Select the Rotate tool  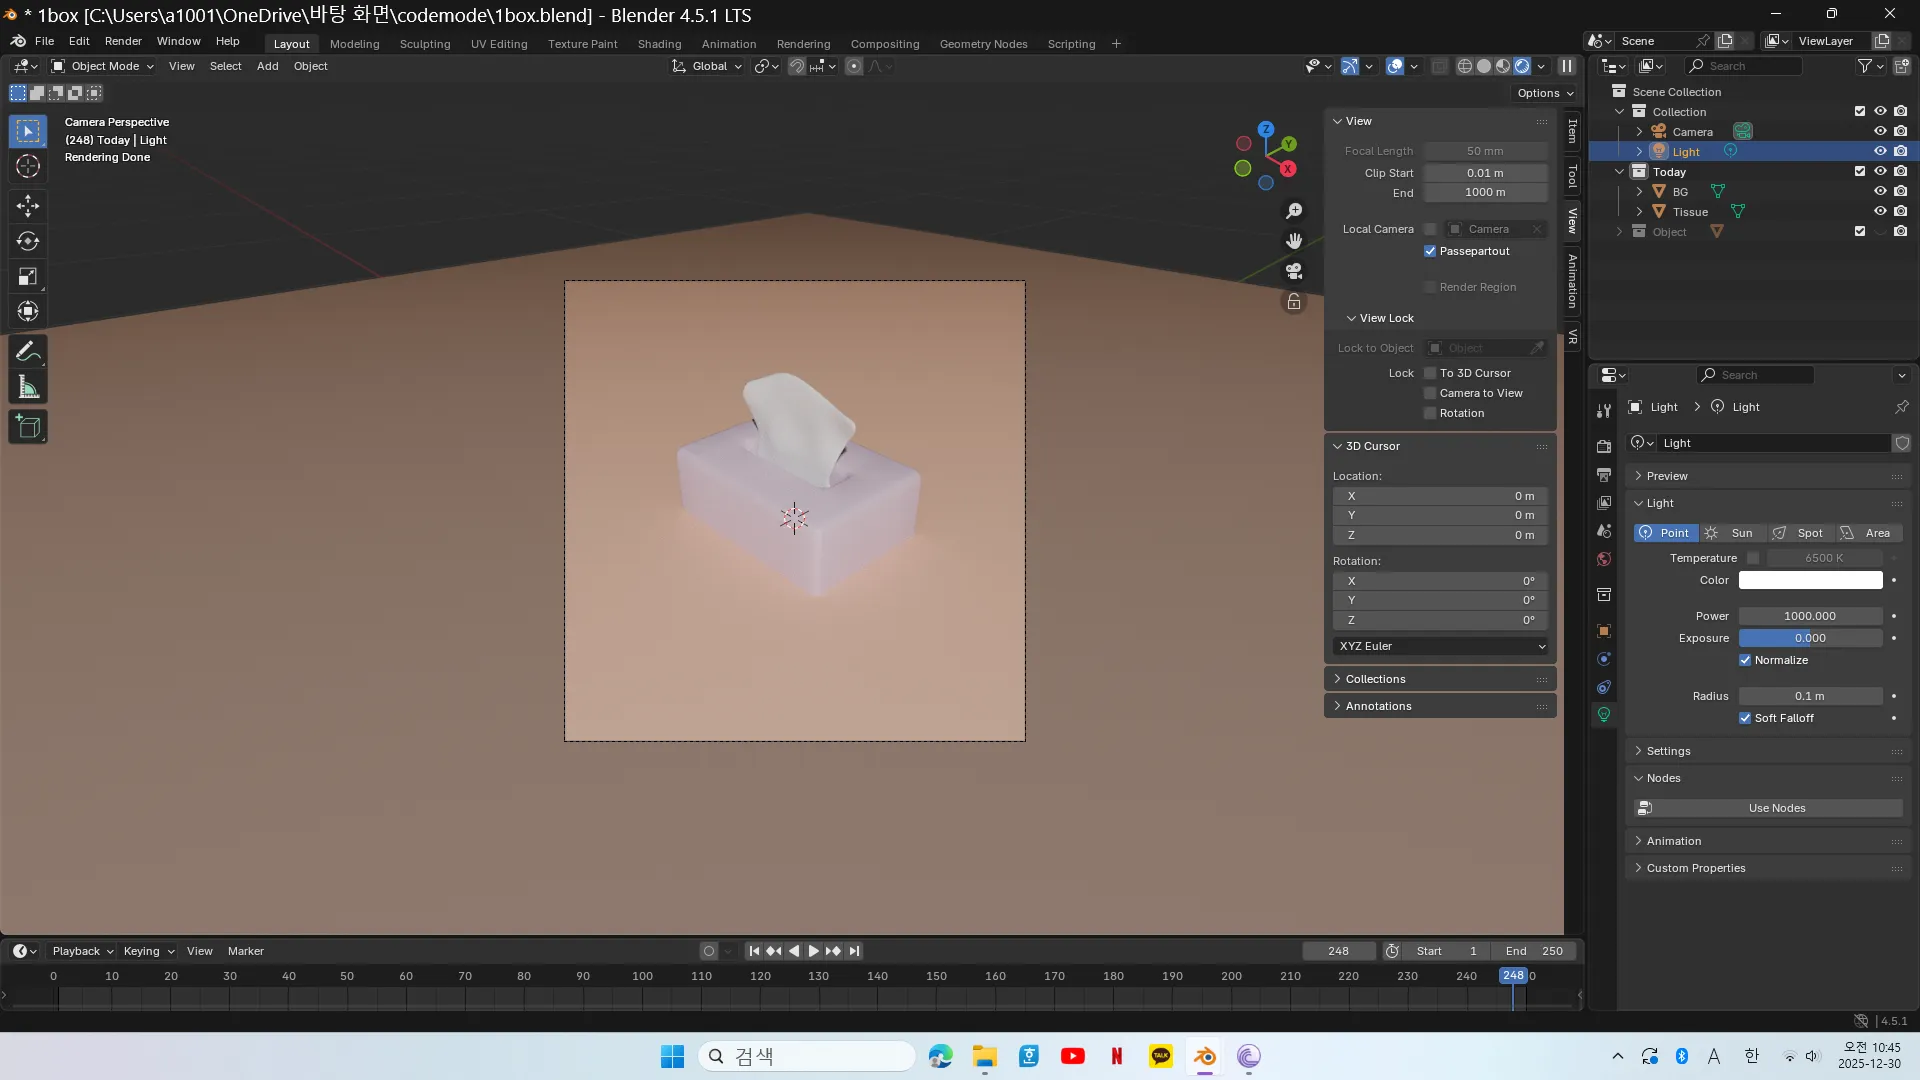[28, 241]
